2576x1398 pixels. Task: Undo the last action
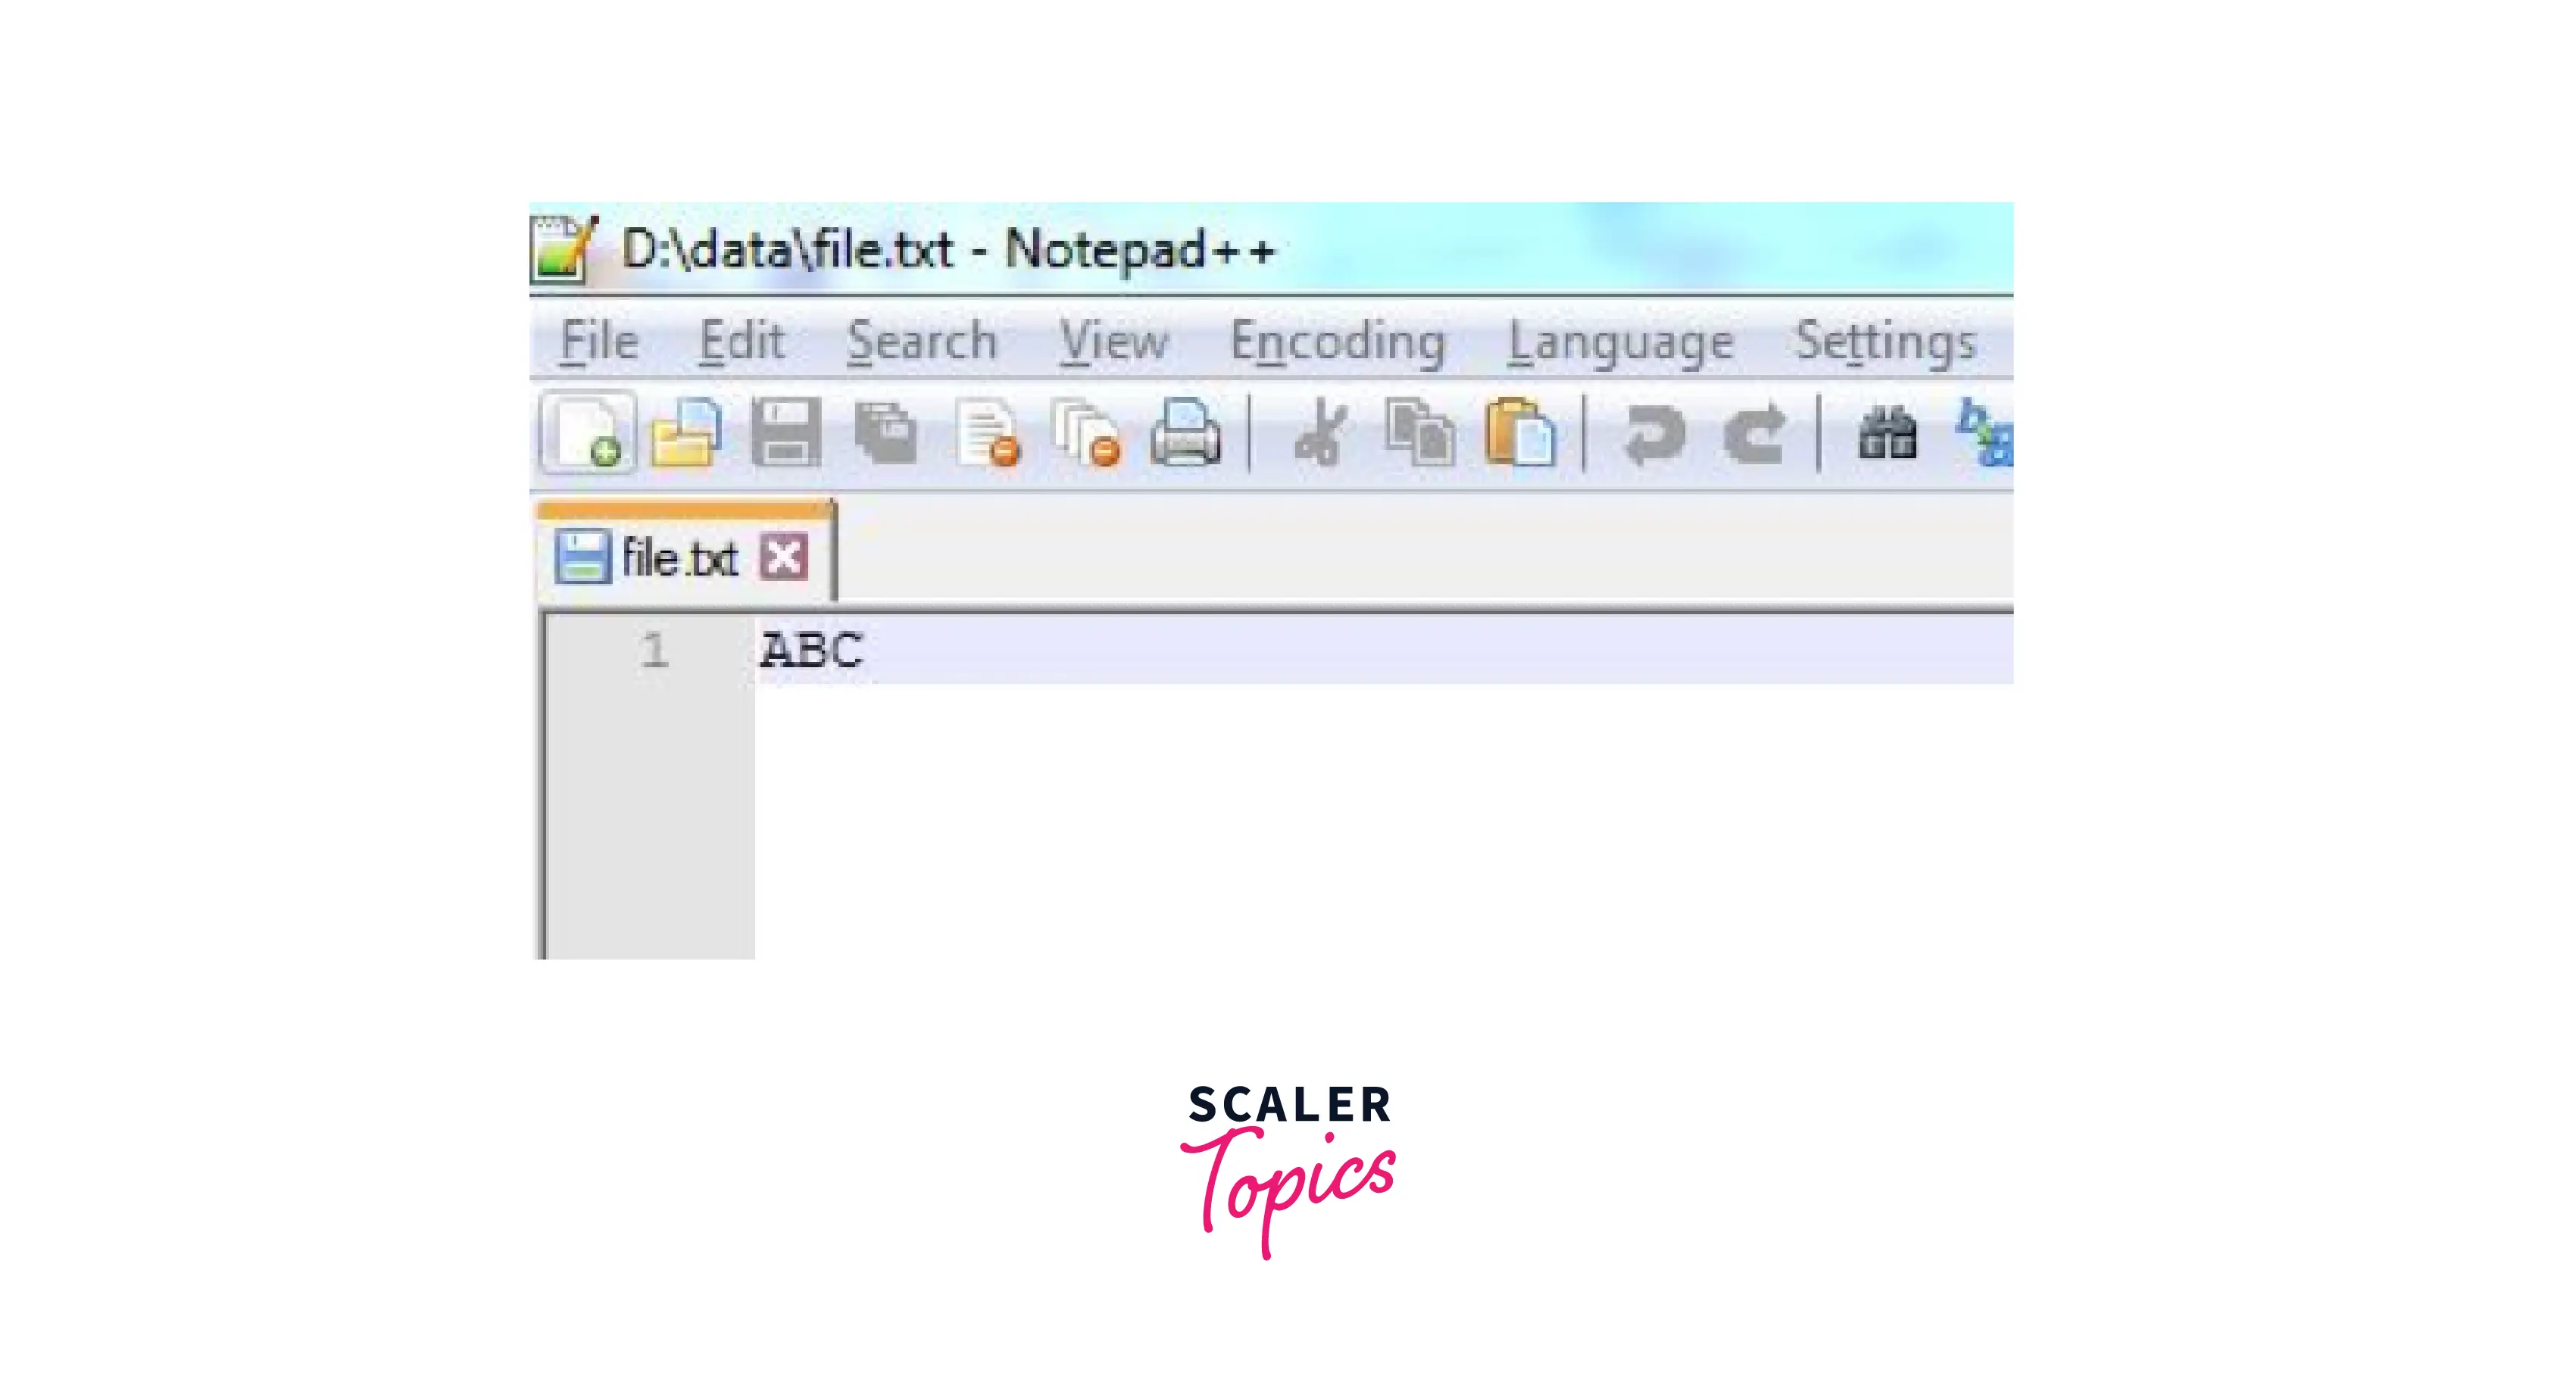1654,433
